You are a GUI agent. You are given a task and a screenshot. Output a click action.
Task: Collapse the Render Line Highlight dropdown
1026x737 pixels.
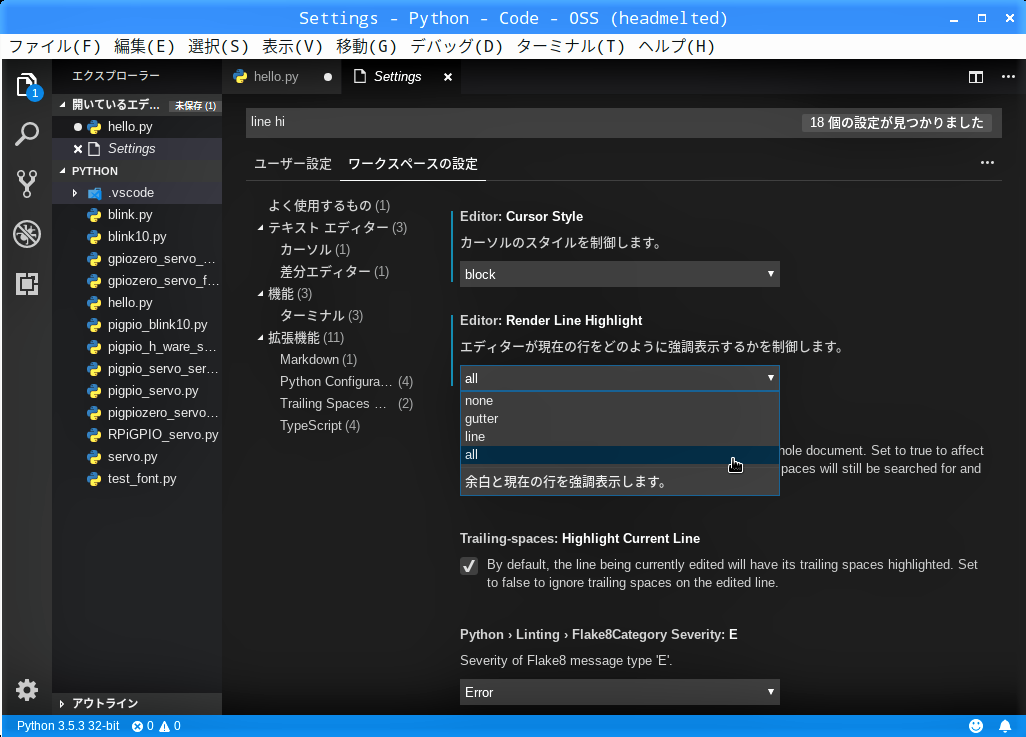tap(620, 378)
